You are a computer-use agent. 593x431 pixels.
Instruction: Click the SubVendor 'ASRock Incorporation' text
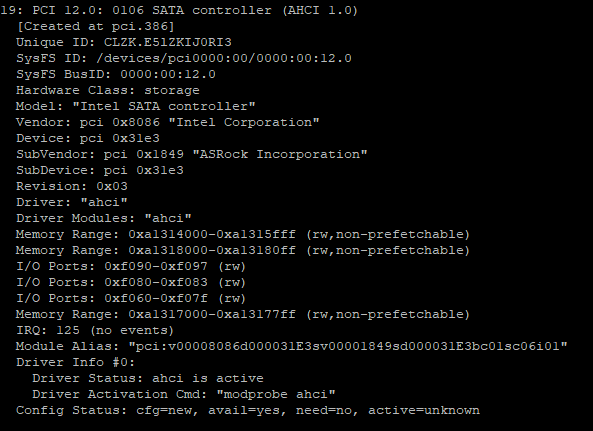point(280,154)
